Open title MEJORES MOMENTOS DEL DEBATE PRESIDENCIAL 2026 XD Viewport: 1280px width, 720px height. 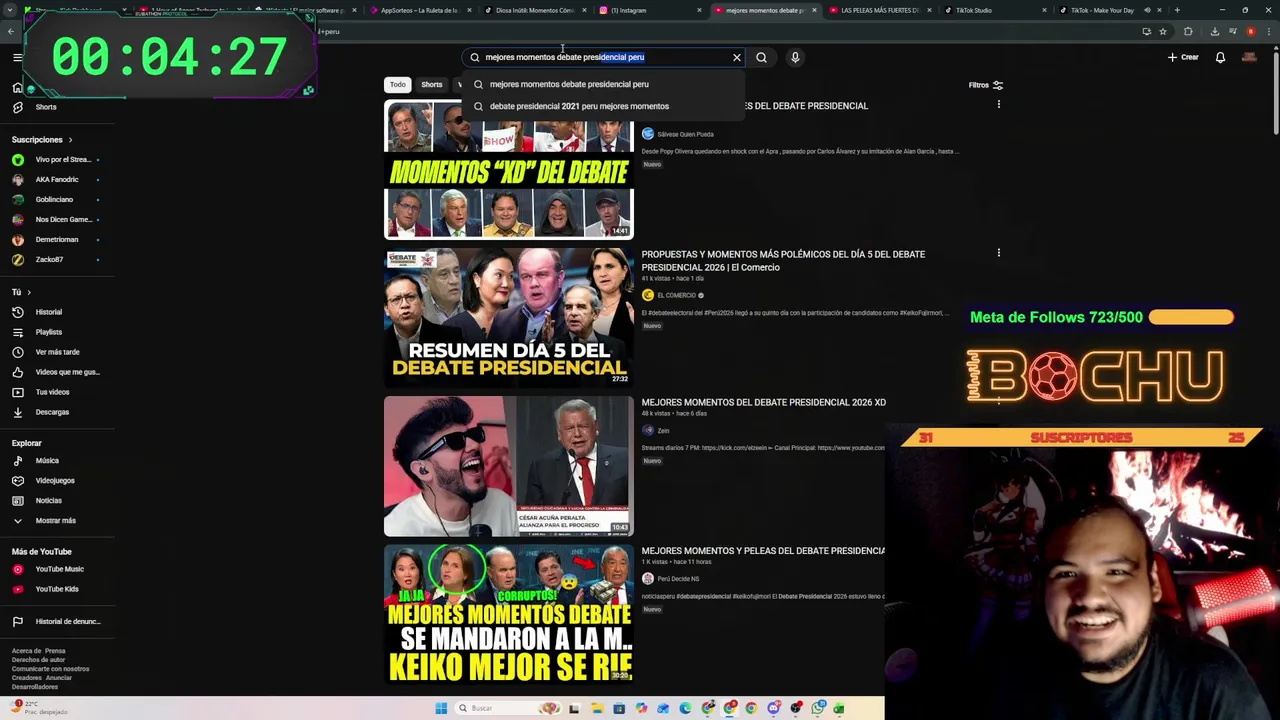[x=763, y=402]
